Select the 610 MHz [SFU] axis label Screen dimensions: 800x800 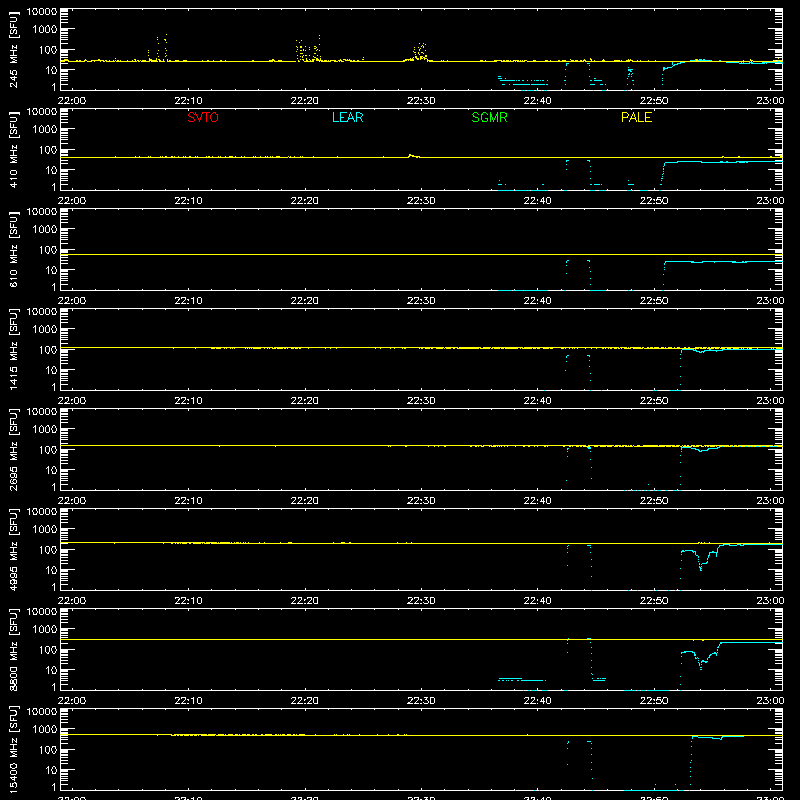pos(14,249)
